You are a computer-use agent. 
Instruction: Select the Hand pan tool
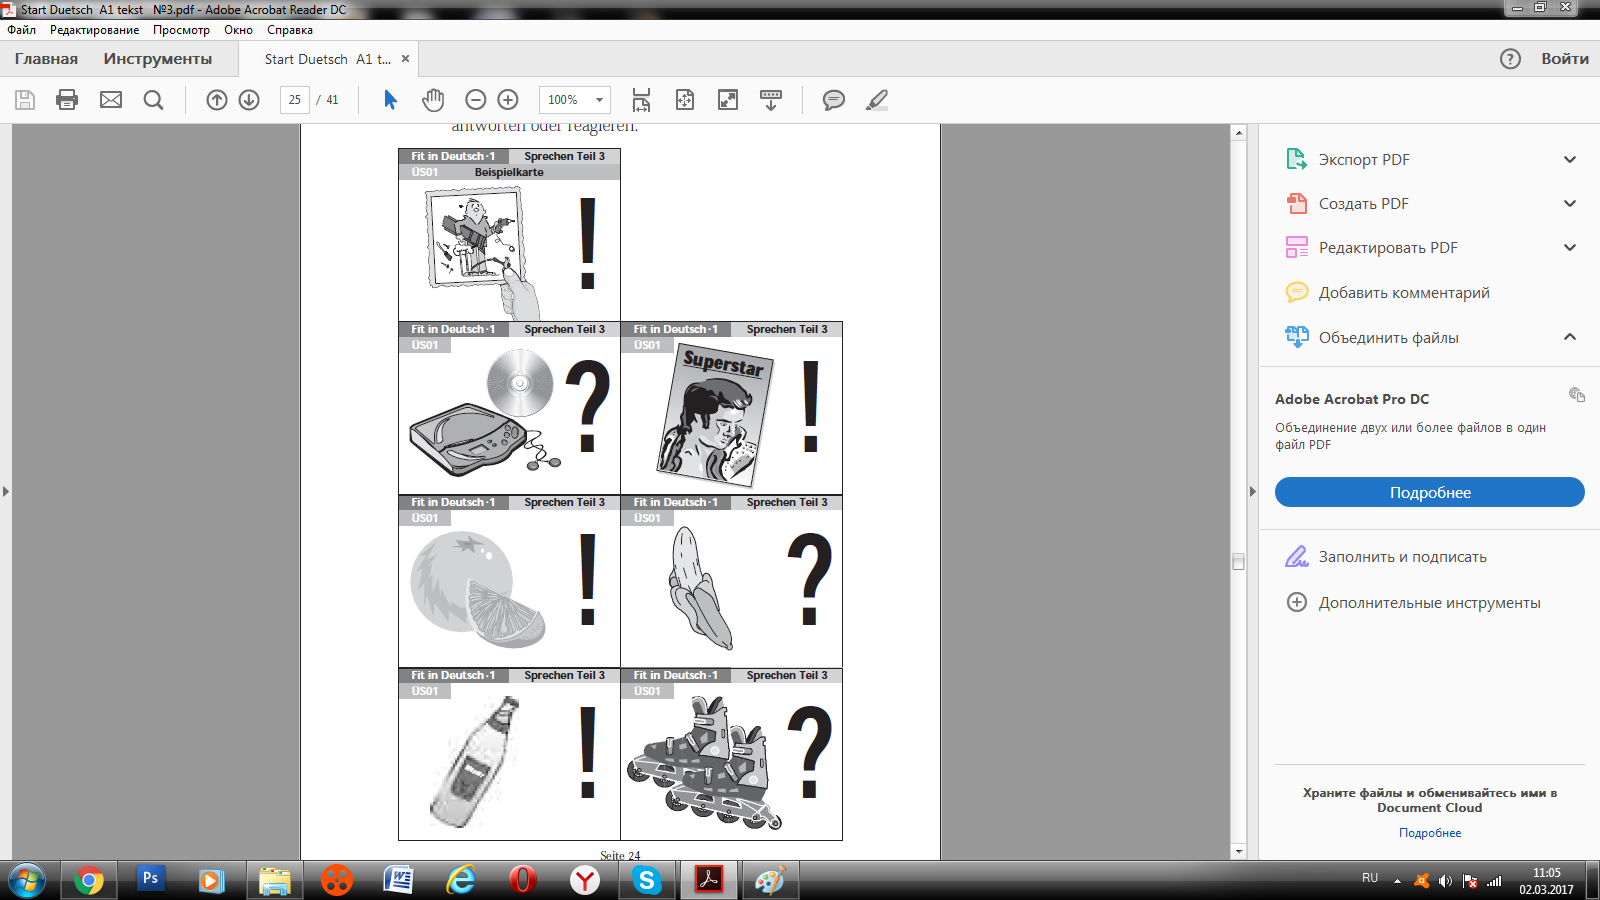click(432, 100)
